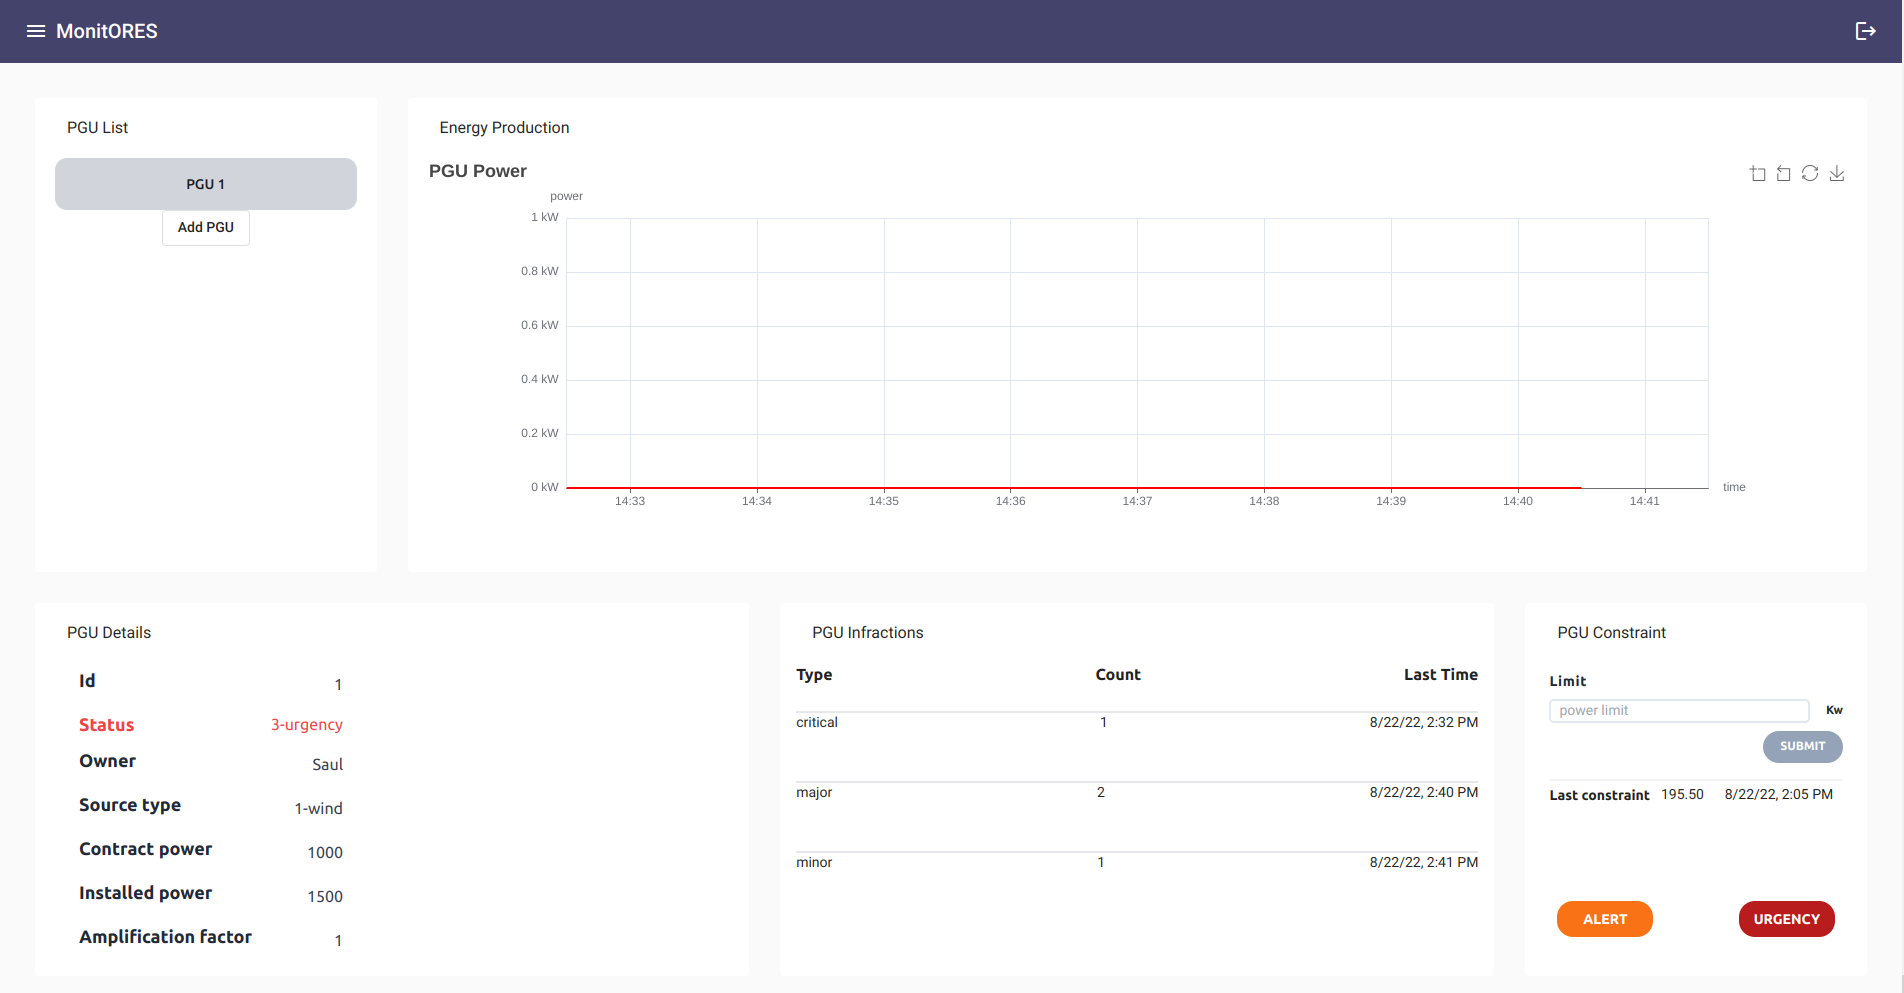Restore the PGU Power chart view

pos(1810,174)
